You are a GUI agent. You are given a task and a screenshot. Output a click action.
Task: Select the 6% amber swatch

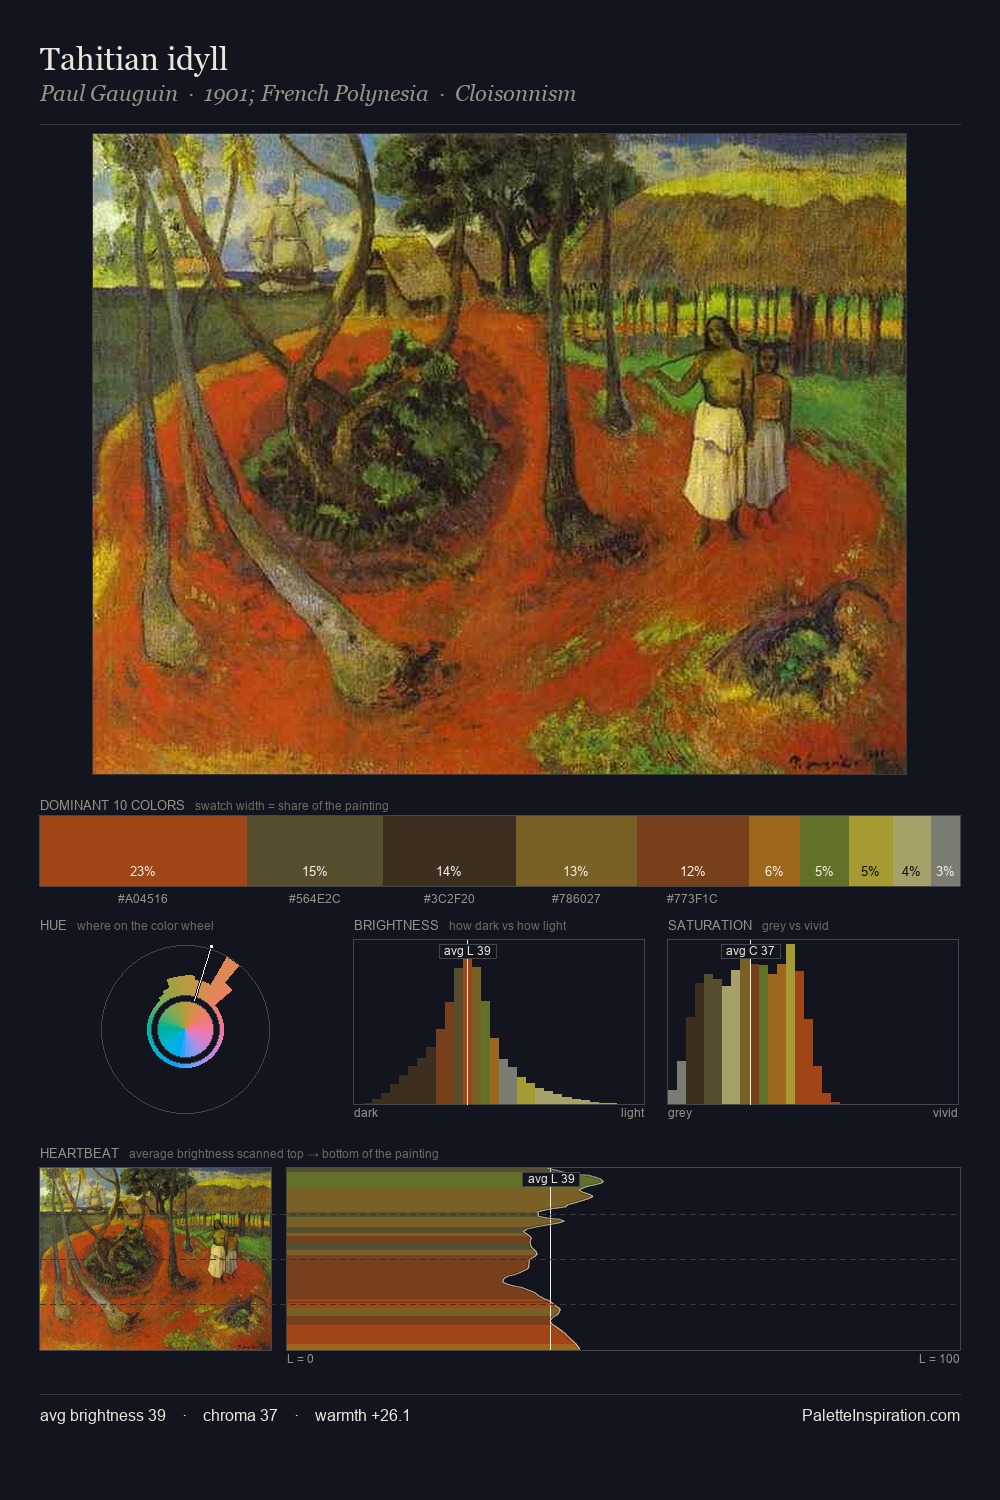774,851
